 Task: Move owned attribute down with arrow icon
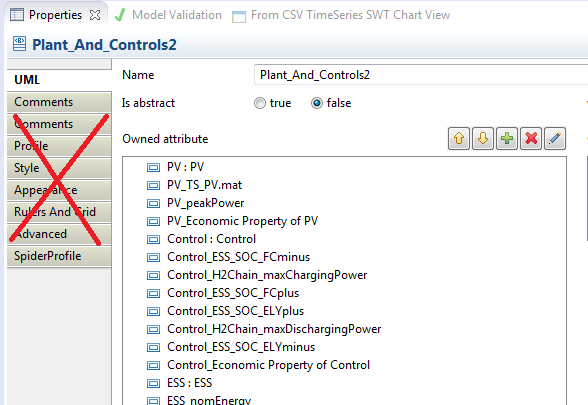[x=483, y=139]
